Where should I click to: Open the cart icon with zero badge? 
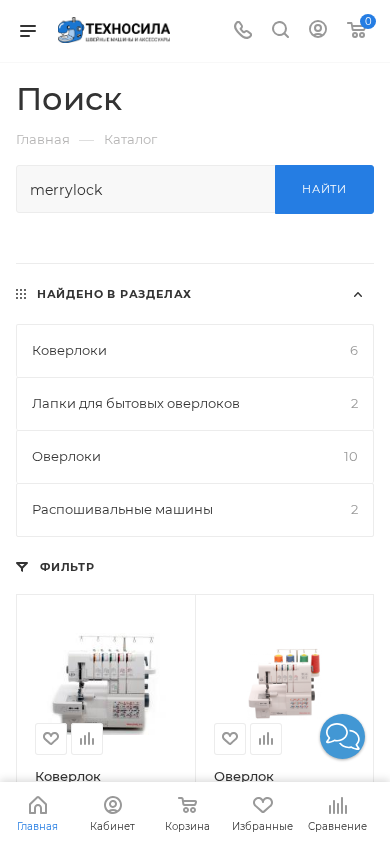[x=359, y=28]
